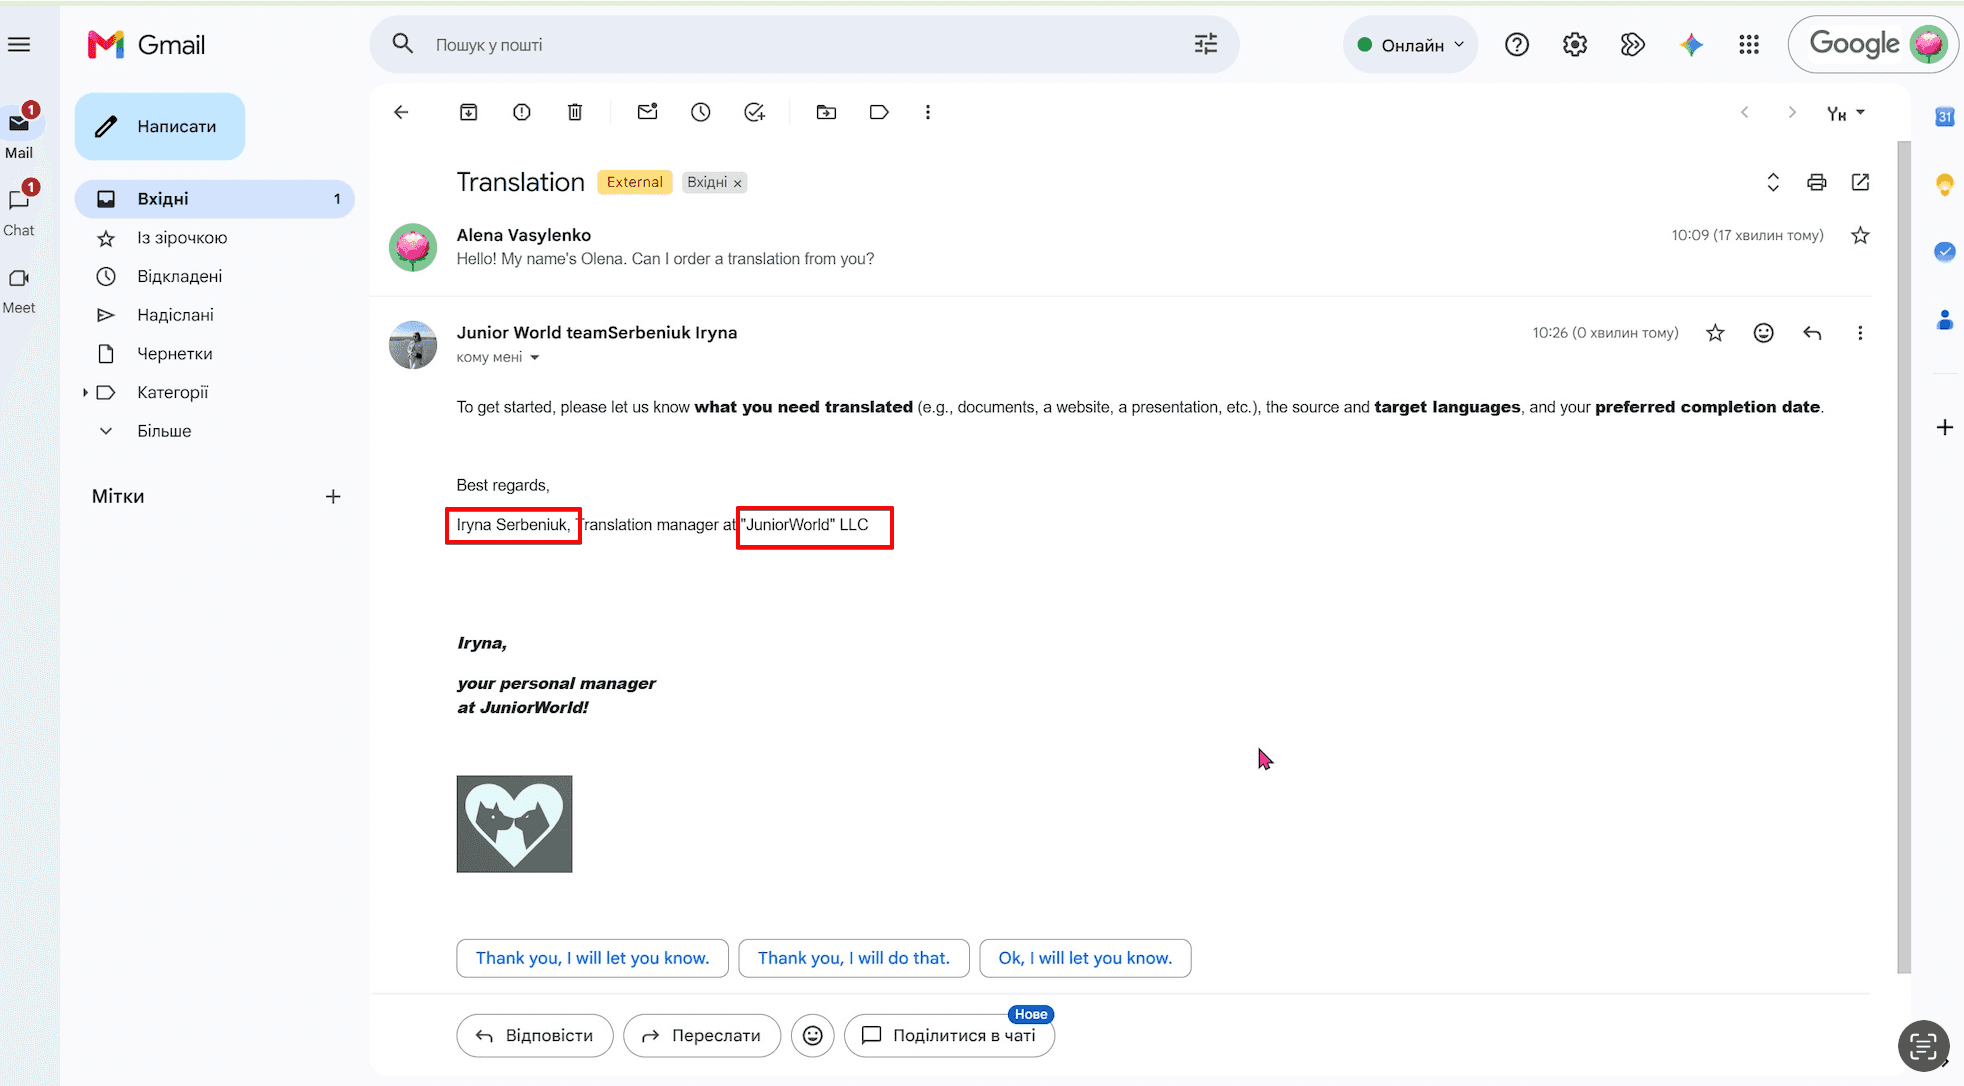Open Gmail settings gear
The width and height of the screenshot is (1964, 1086).
coord(1575,44)
